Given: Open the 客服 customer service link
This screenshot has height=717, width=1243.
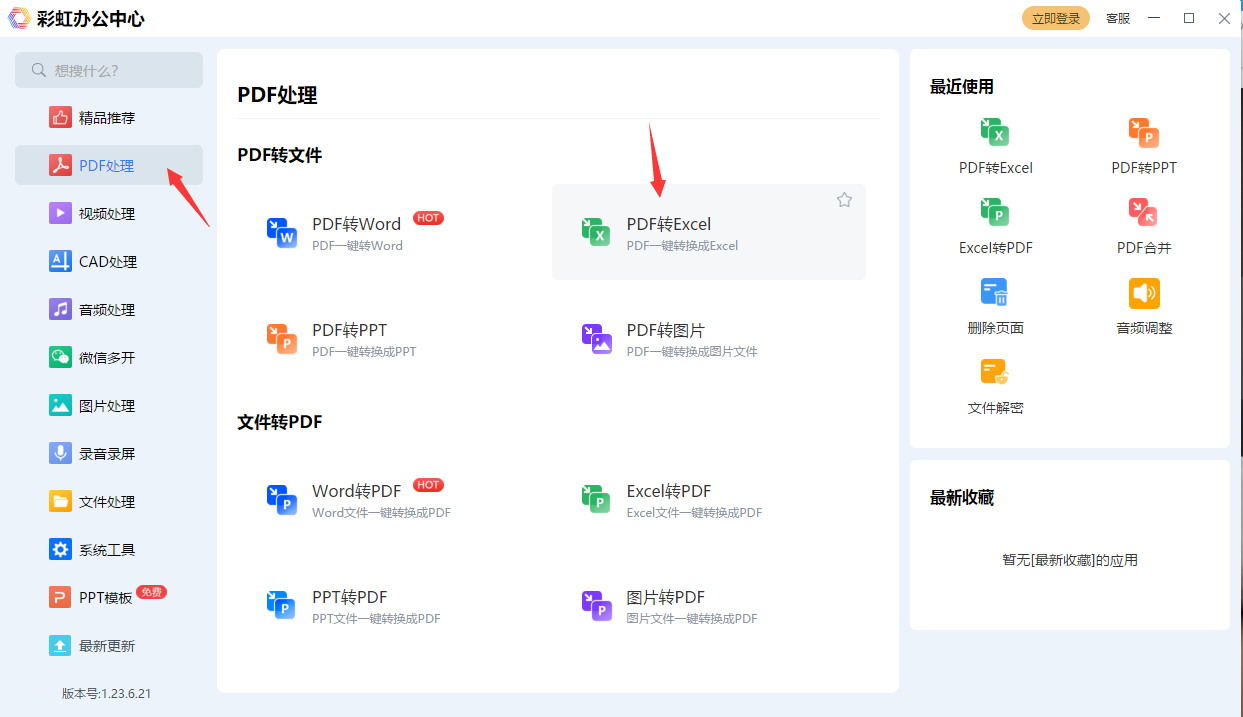Looking at the screenshot, I should (1118, 18).
